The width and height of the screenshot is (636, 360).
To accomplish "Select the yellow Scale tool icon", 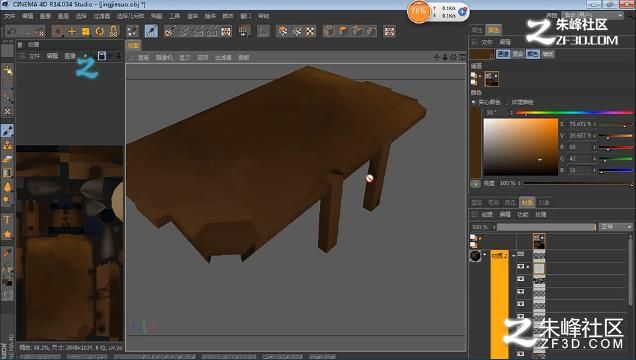I will click(86, 31).
